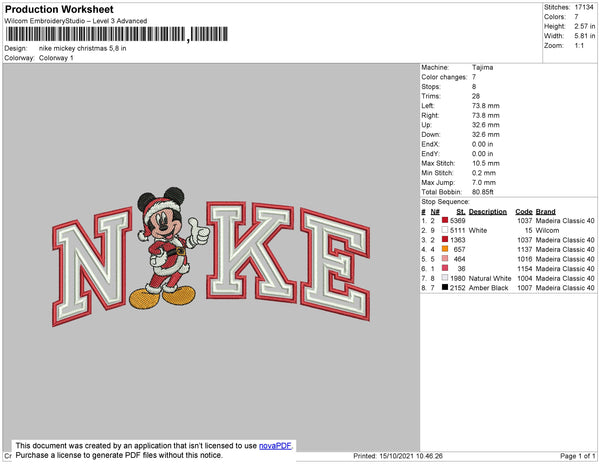Click the orange swatch for stop 4
Screen dimensions: 600x464
coord(445,249)
